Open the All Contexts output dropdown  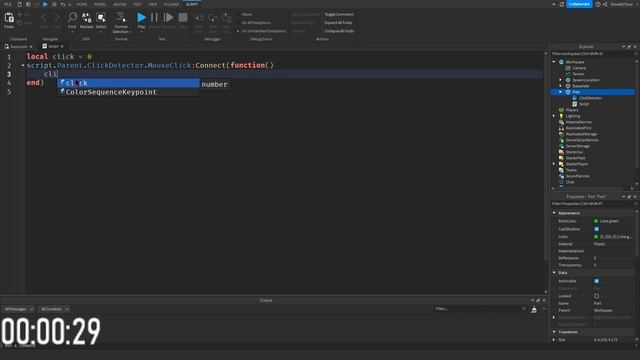(x=54, y=309)
